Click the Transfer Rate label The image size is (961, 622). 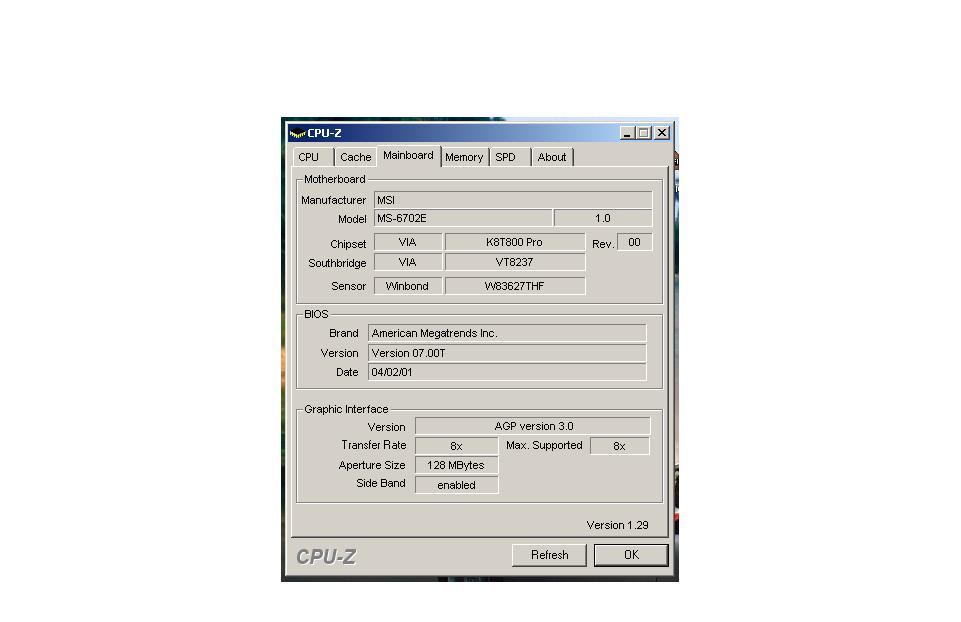374,445
